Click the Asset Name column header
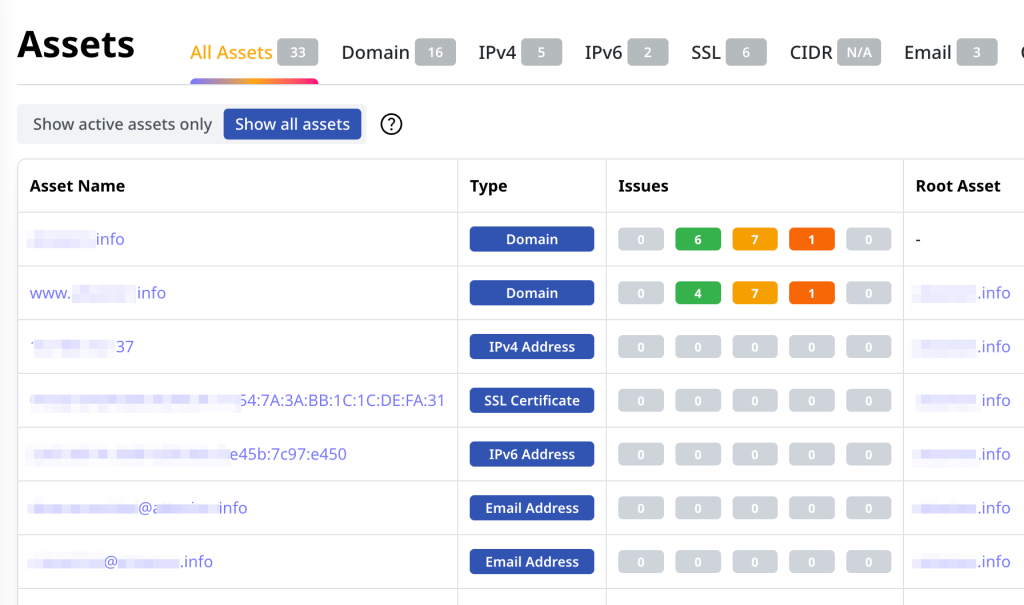The image size is (1024, 605). (78, 186)
